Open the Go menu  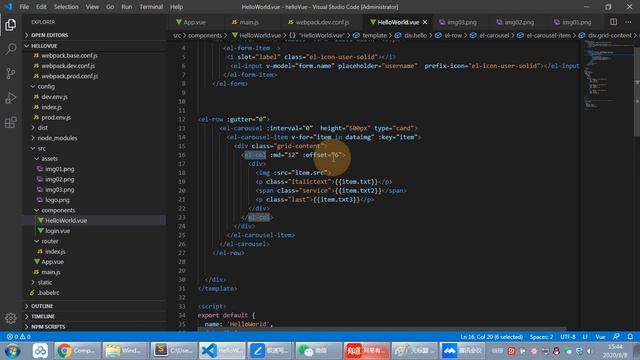tap(110, 7)
